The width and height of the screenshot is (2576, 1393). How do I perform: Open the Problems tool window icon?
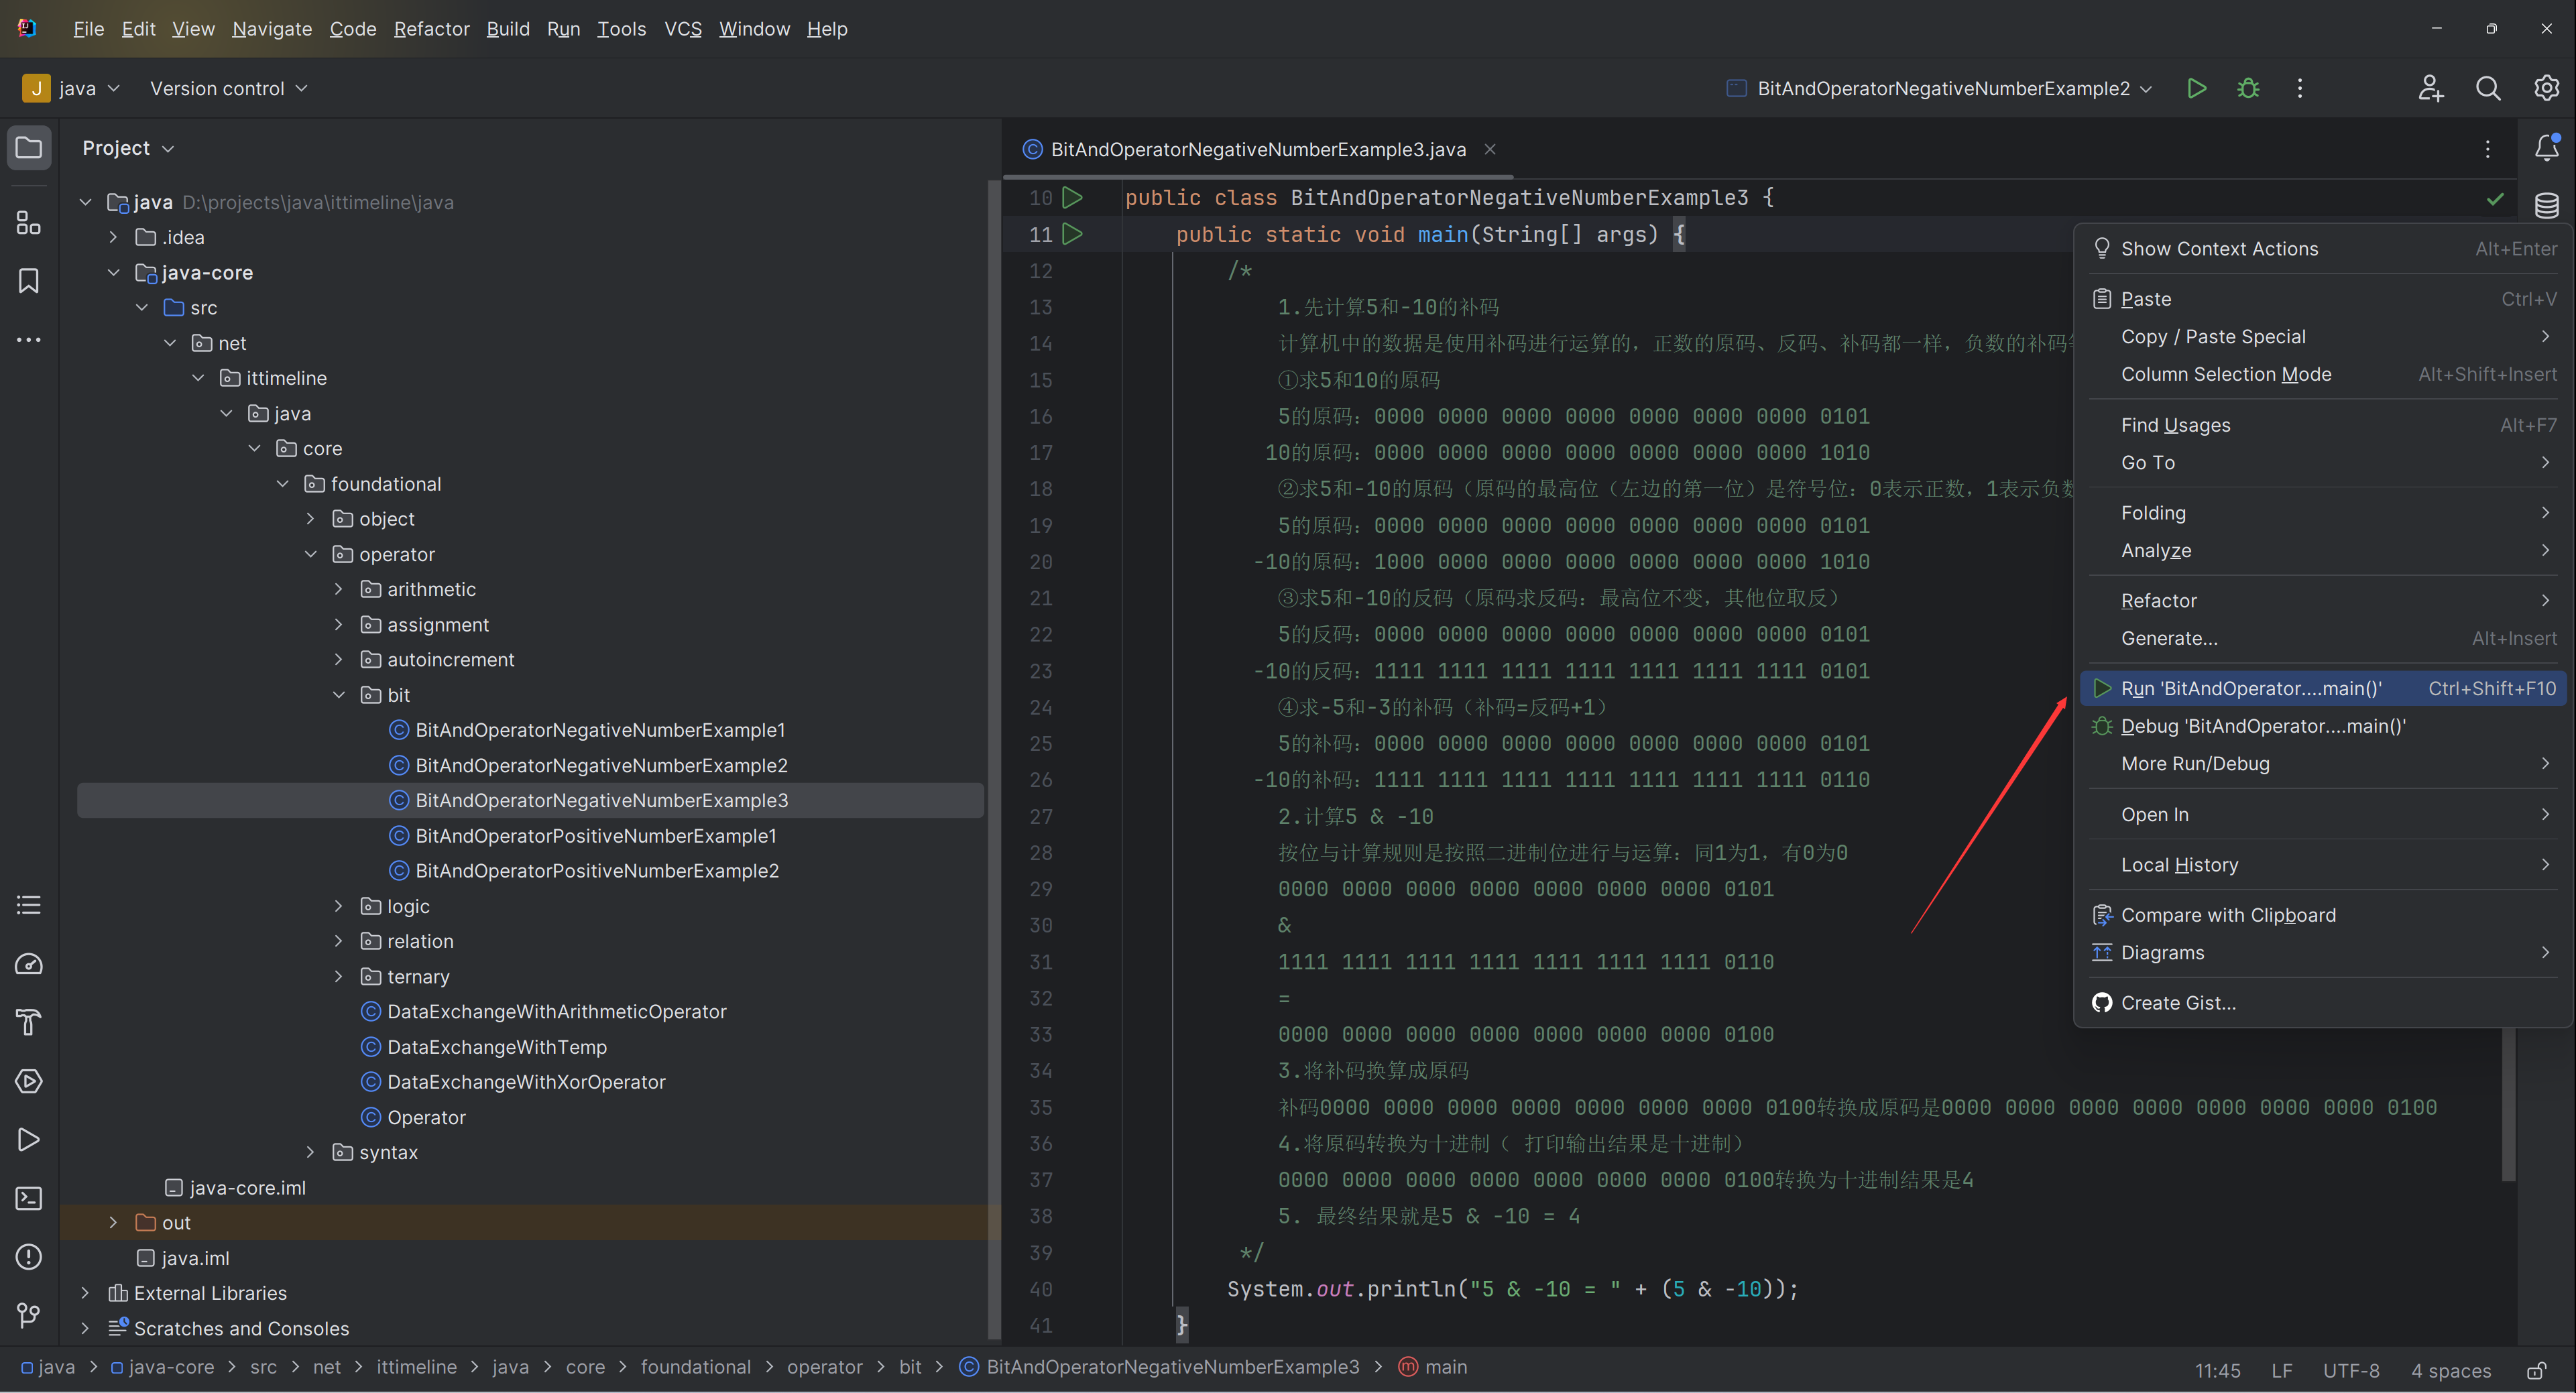[29, 1257]
